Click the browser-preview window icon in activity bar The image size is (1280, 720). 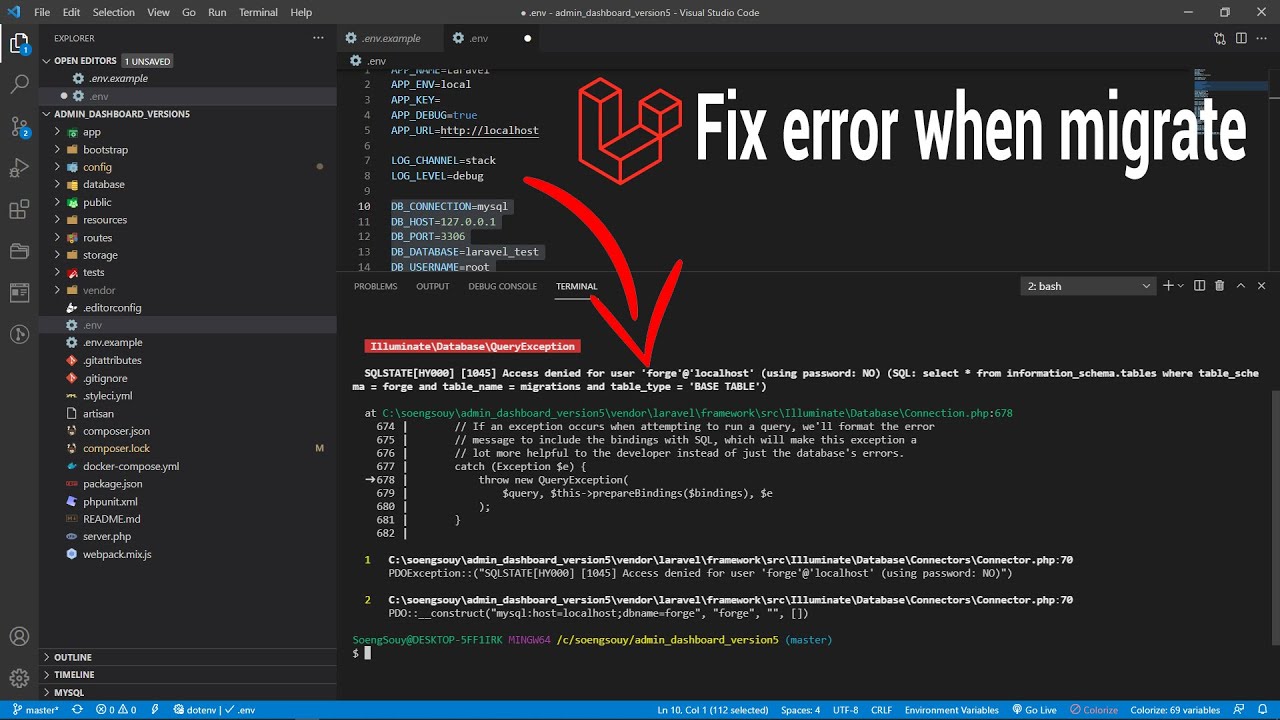coord(19,292)
